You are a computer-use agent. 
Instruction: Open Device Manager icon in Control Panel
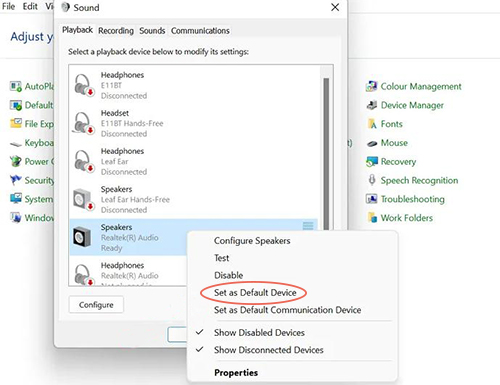point(372,105)
